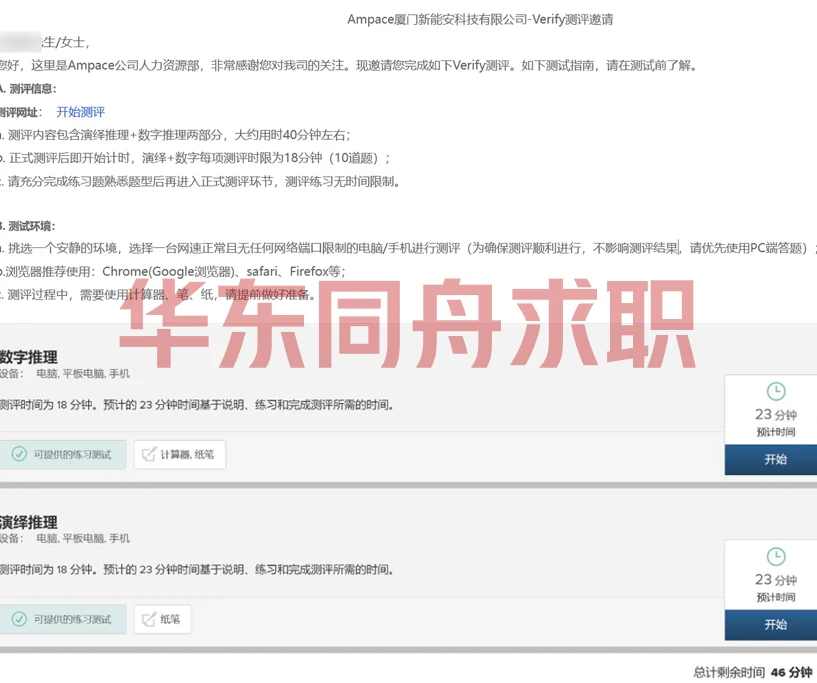
Task: Click 总计剩余时间 46 分钟 text
Action: click(752, 673)
